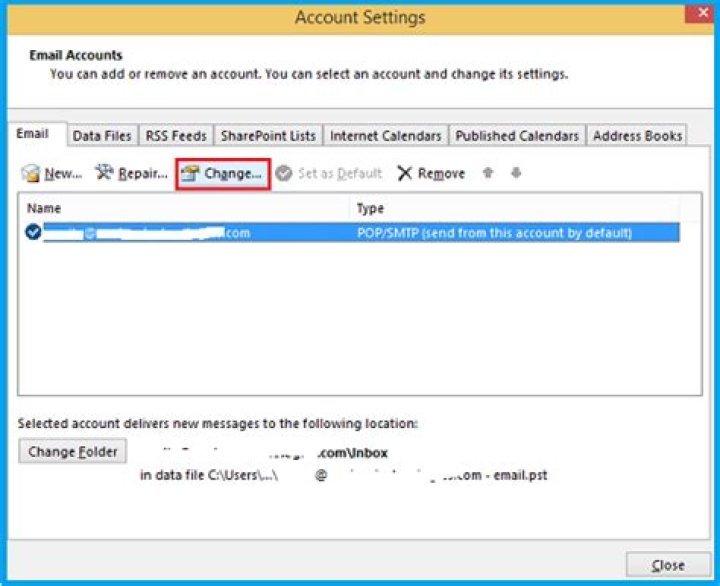Open the RSS Feeds tab

[x=176, y=136]
